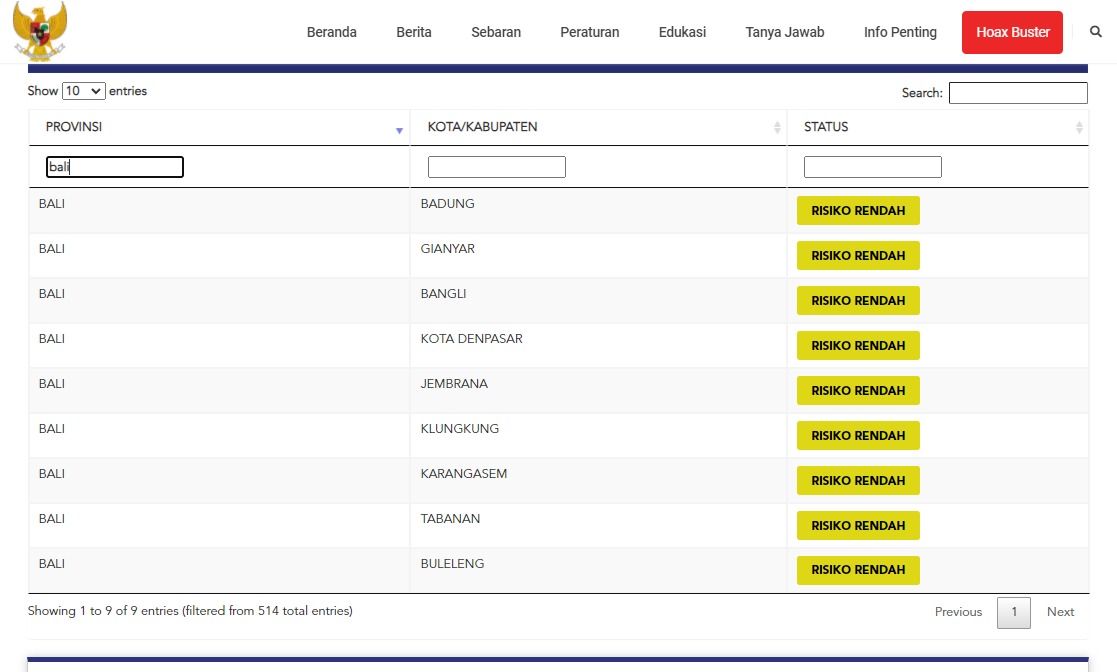Open the search magnifier icon
1117x672 pixels.
click(1096, 32)
